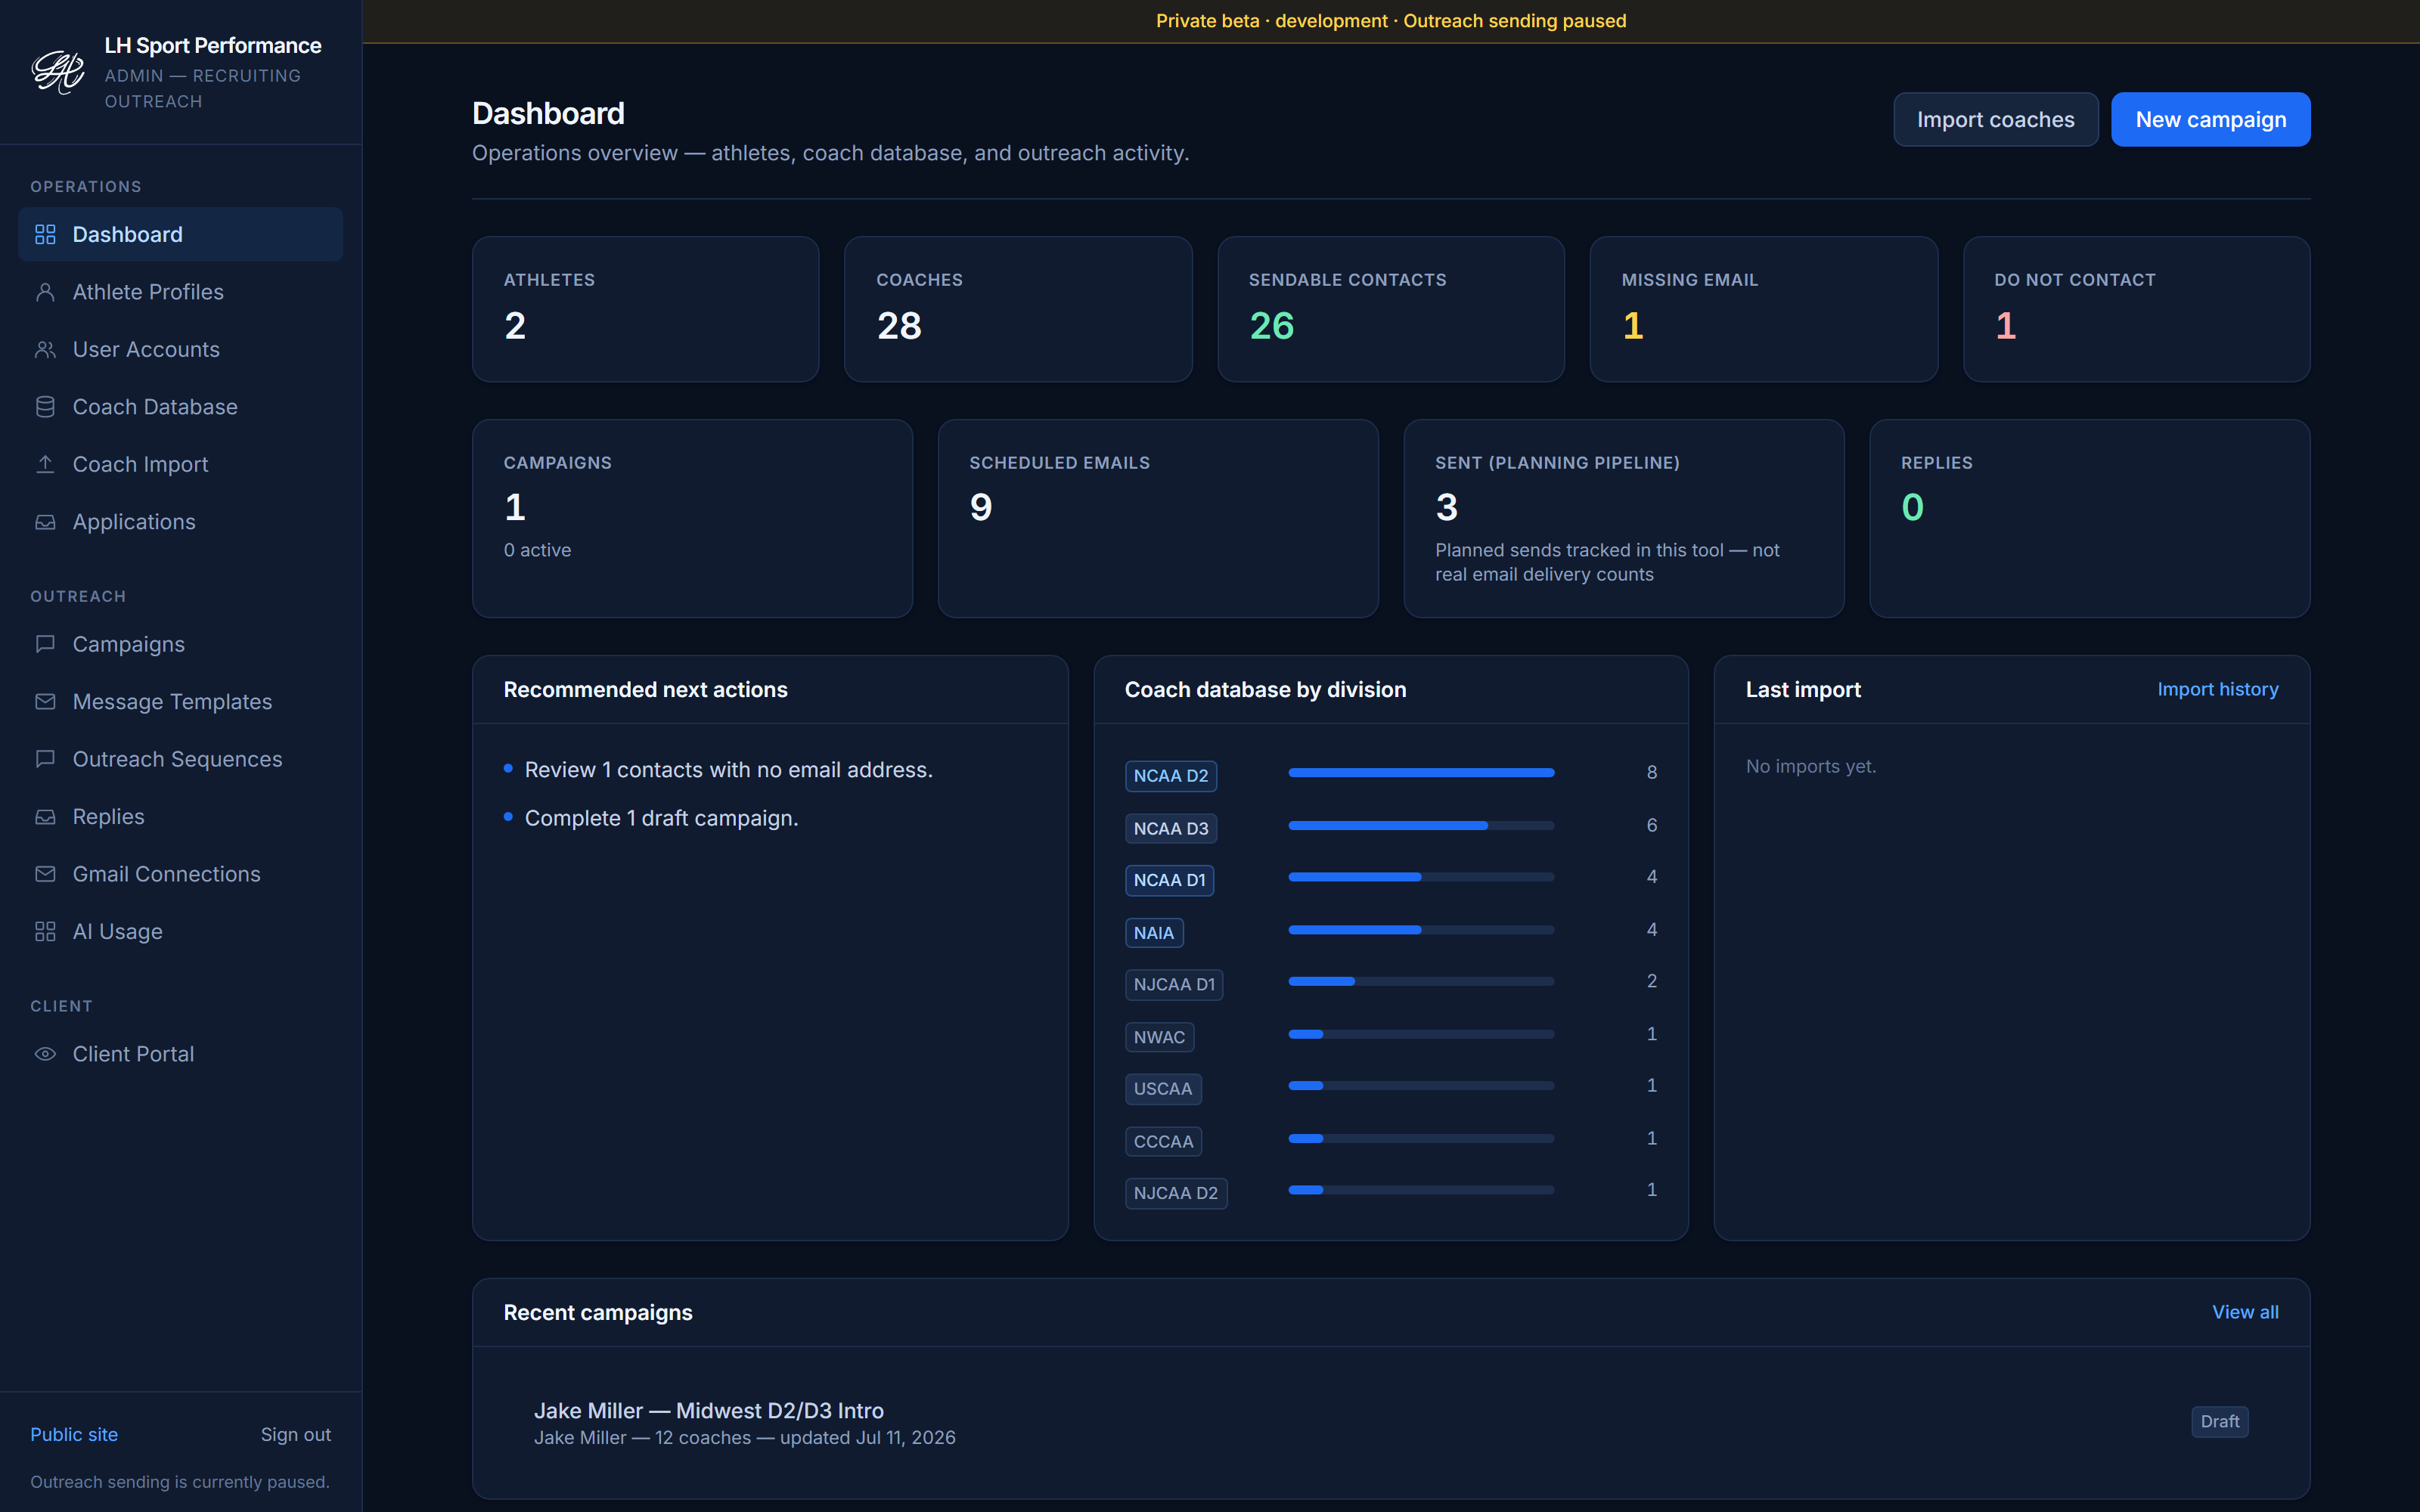Click the NCAA D2 division badge

1170,776
